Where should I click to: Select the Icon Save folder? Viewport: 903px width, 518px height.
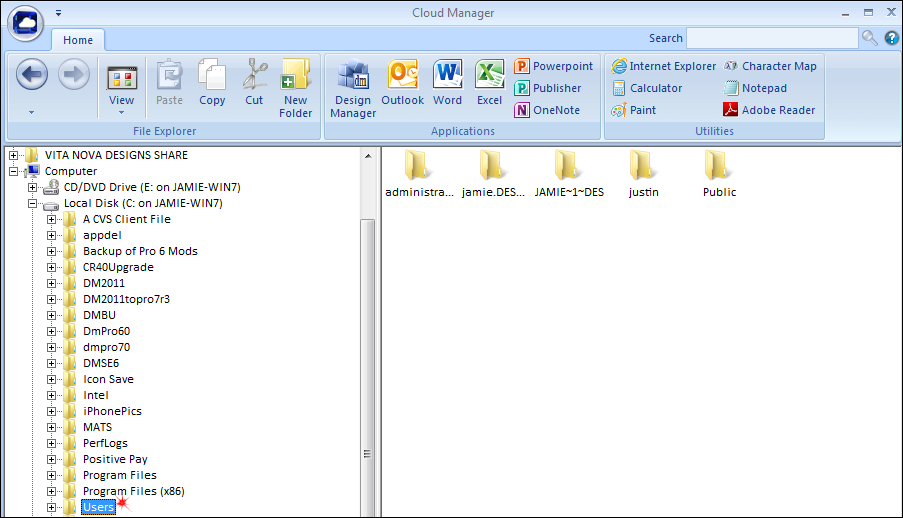tap(108, 379)
